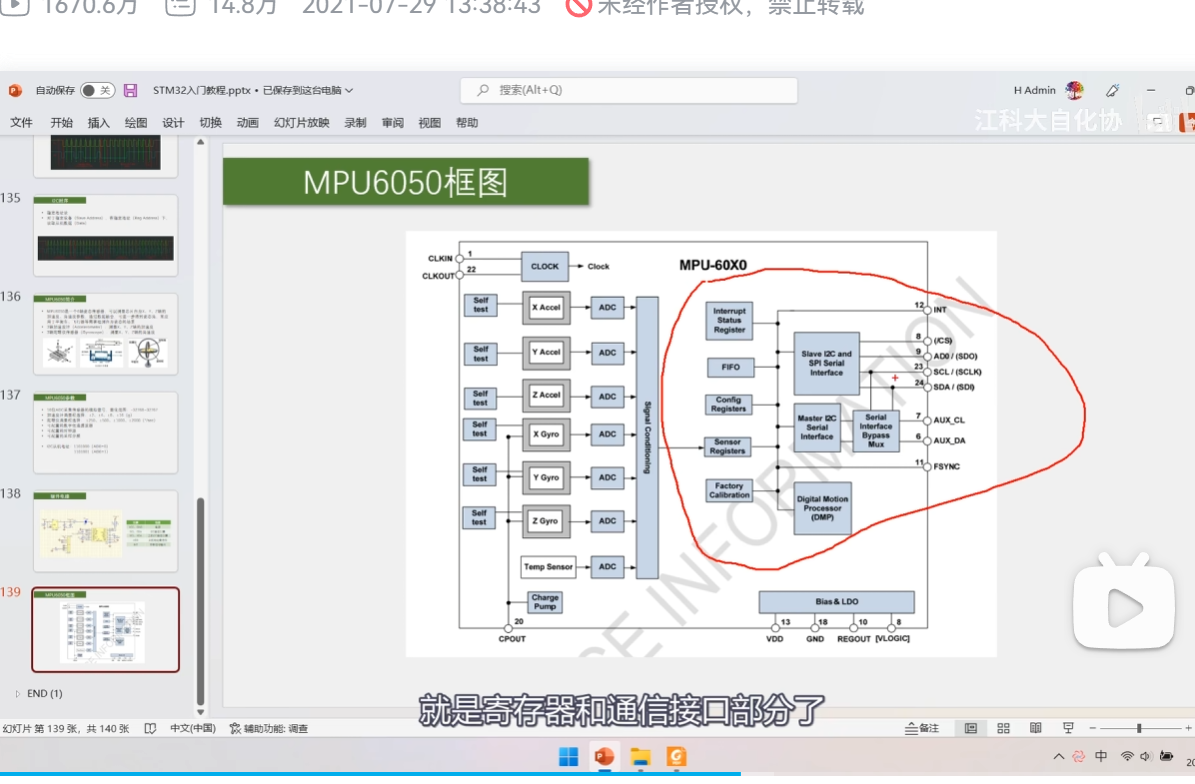Switch to the 视图 ribbon tab
Viewport: 1195px width, 784px height.
tap(430, 123)
